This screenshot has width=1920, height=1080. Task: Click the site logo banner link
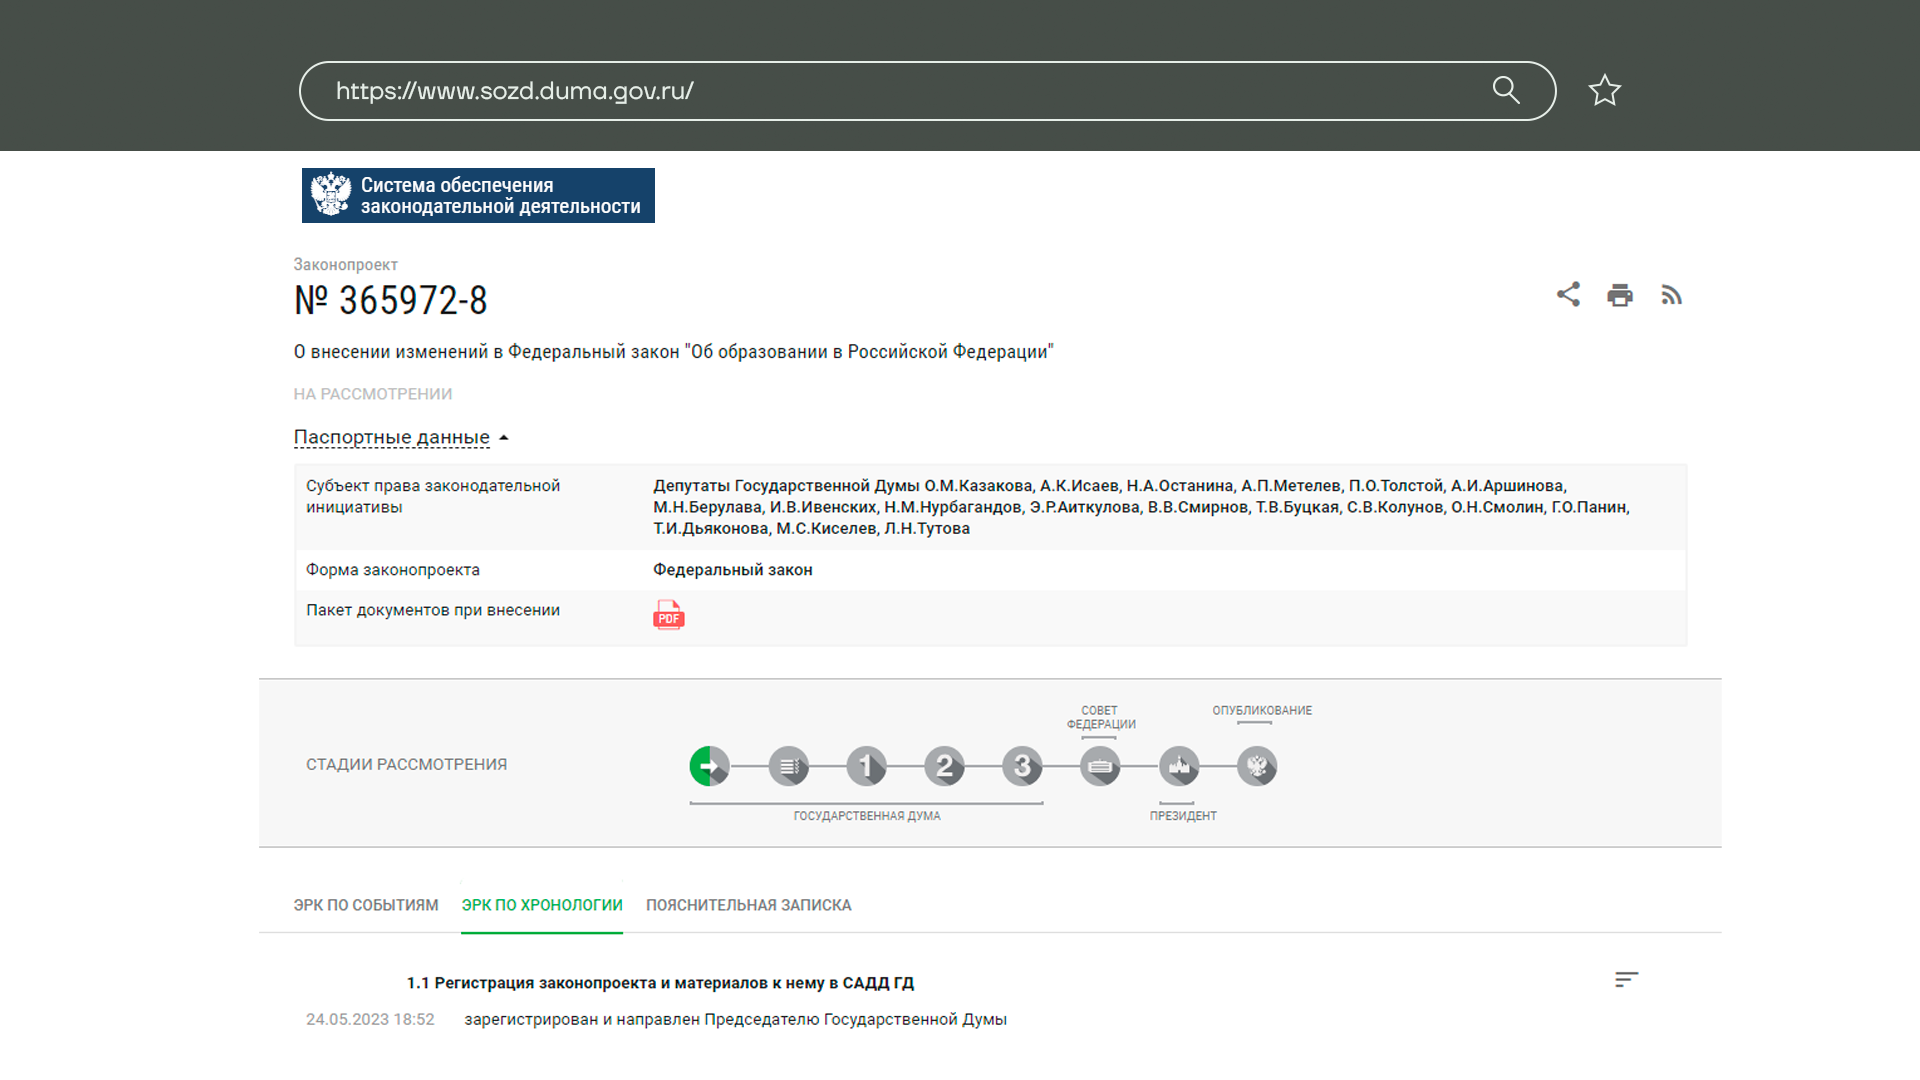point(478,195)
